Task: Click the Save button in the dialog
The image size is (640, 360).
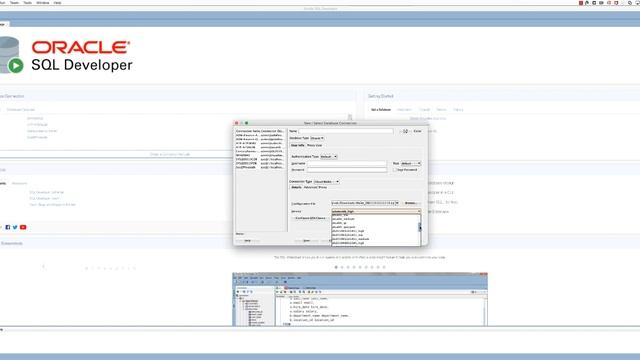Action: [x=307, y=241]
